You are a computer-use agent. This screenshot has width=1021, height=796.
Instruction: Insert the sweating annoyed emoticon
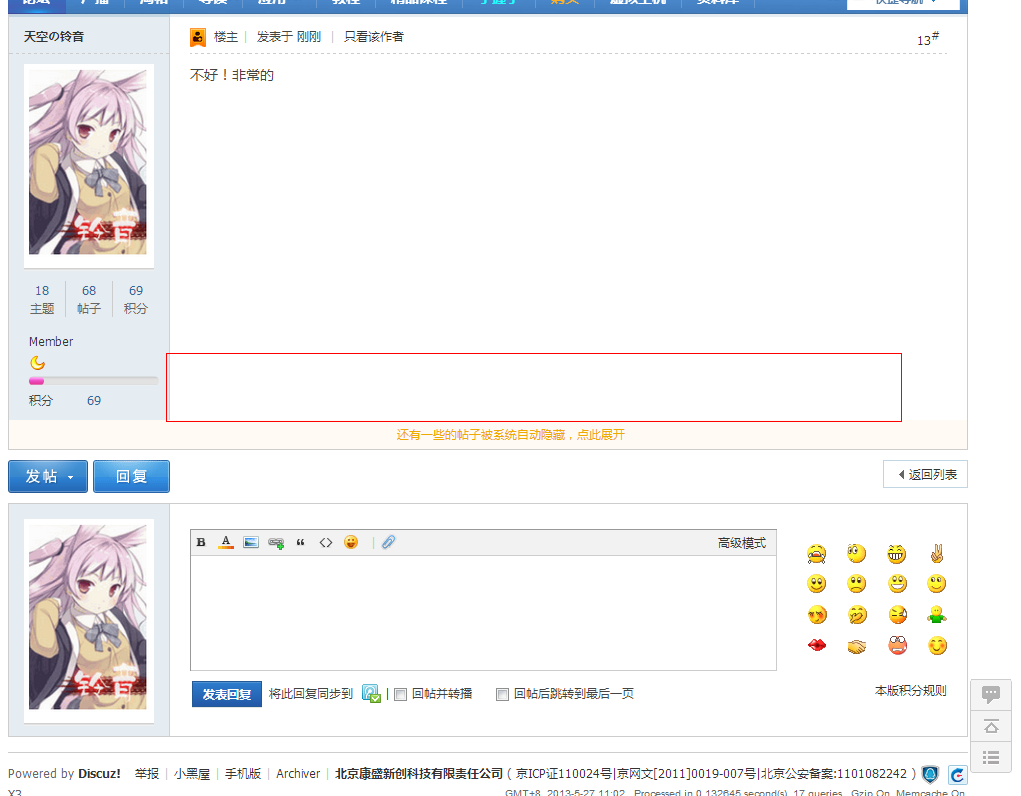point(898,614)
